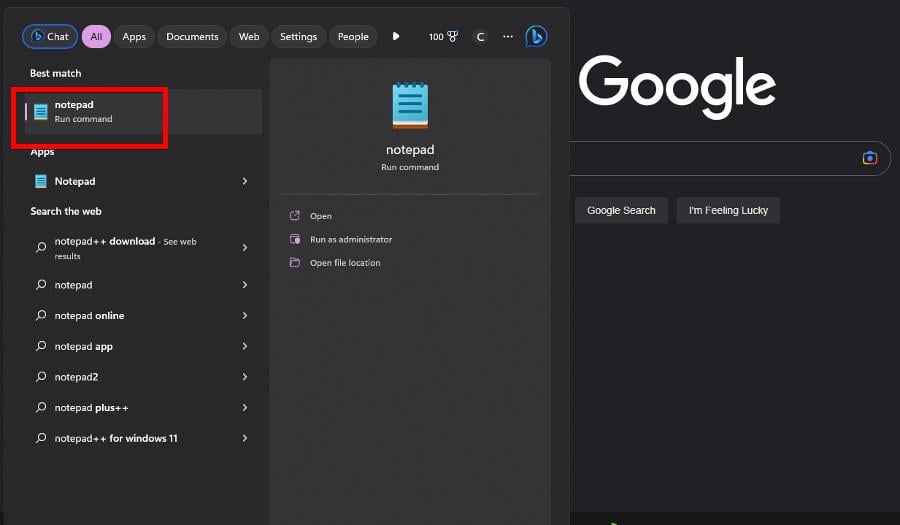
Task: Click search magnifier beside notepad app
Action: (x=41, y=346)
